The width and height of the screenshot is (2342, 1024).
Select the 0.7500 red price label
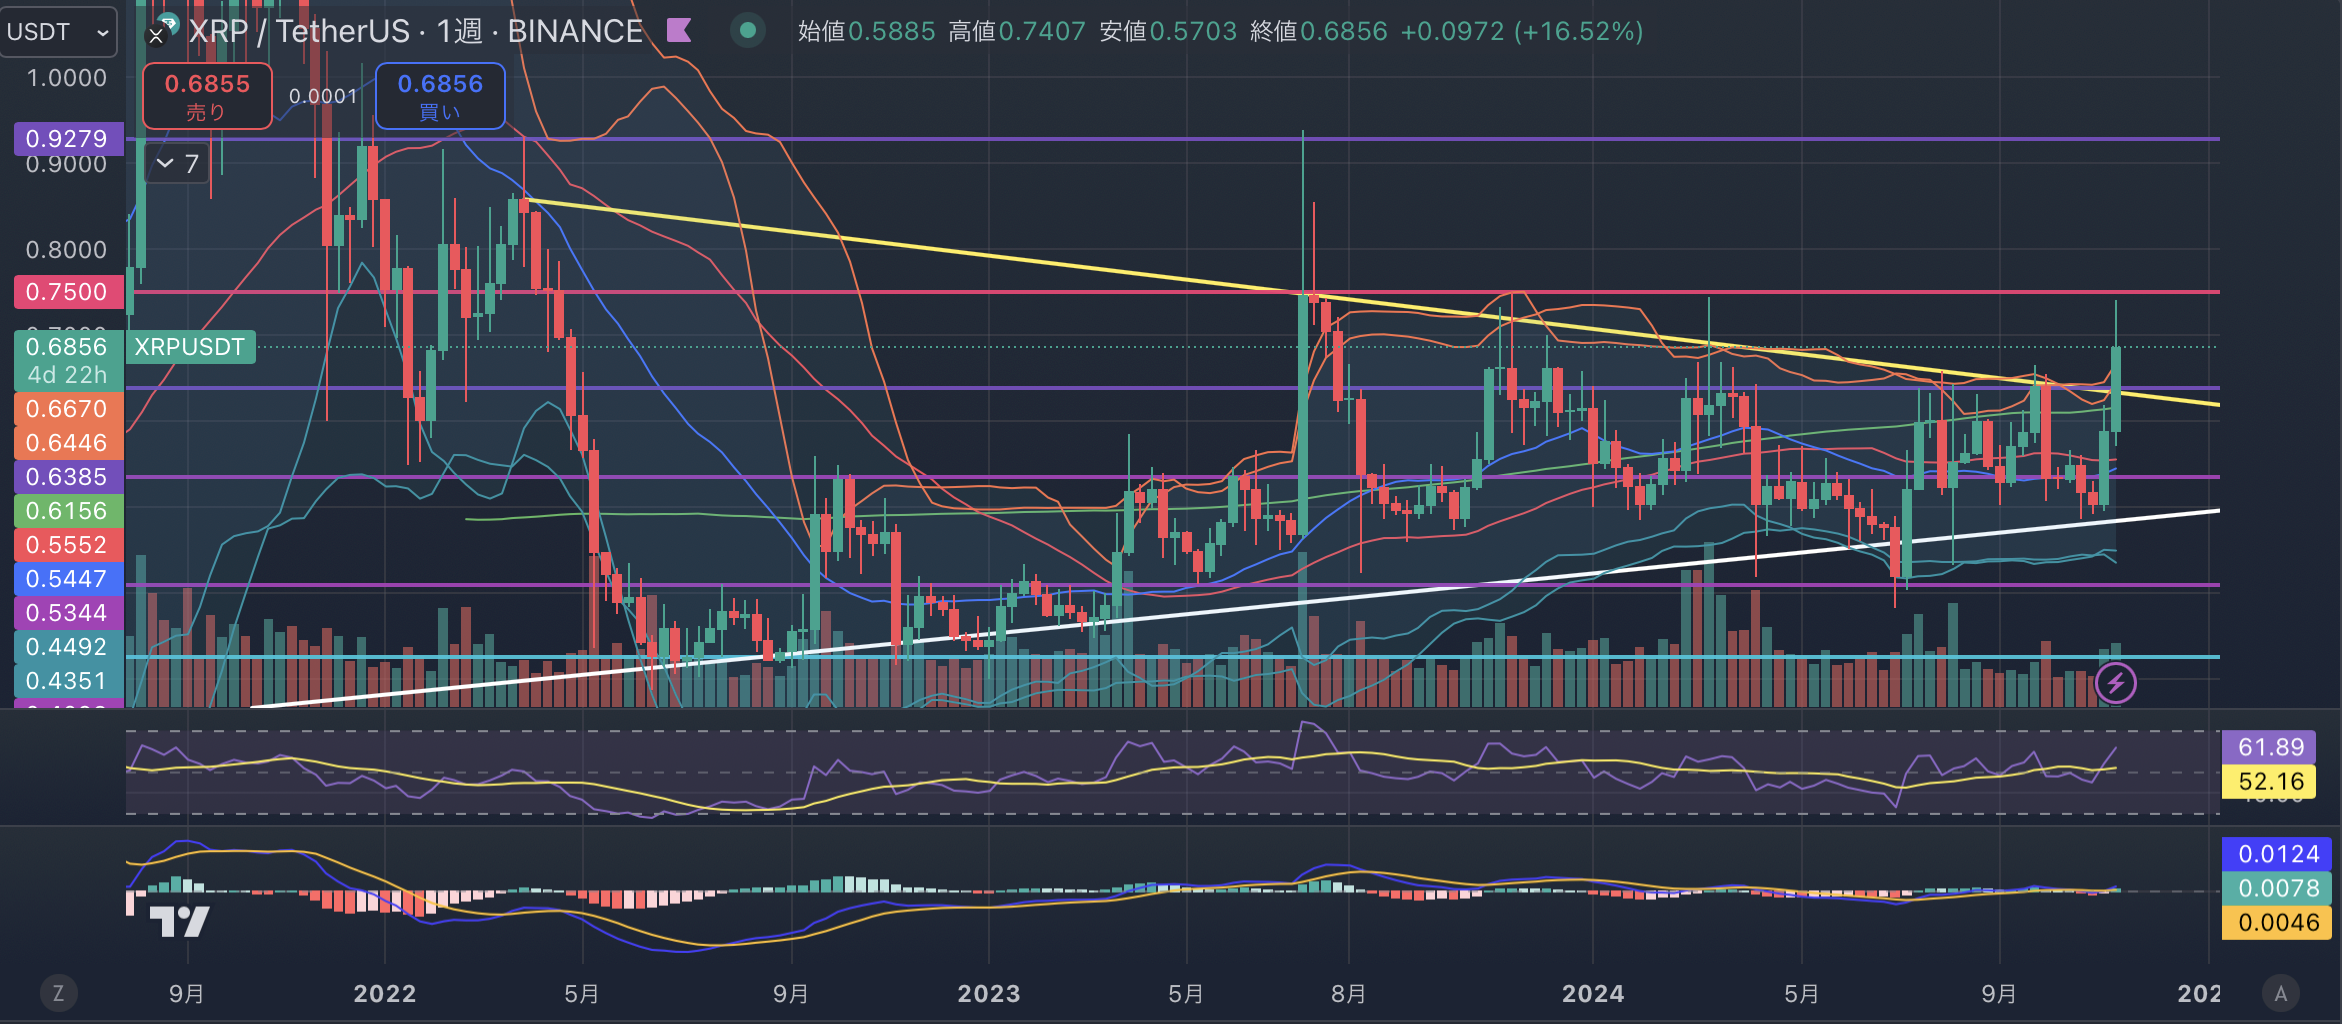(x=68, y=292)
